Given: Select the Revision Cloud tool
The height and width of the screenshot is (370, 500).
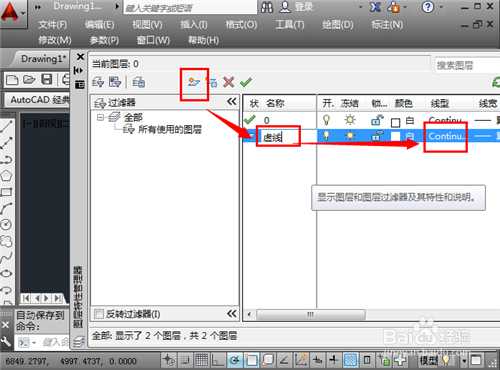Looking at the screenshot, I should 7,241.
